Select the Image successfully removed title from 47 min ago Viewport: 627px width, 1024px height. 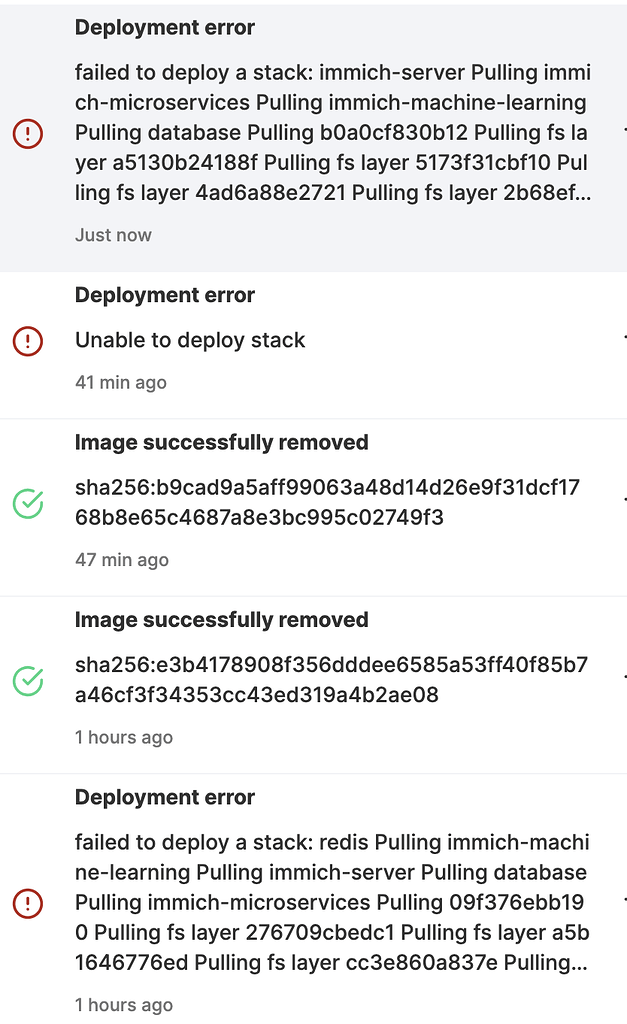(x=221, y=442)
